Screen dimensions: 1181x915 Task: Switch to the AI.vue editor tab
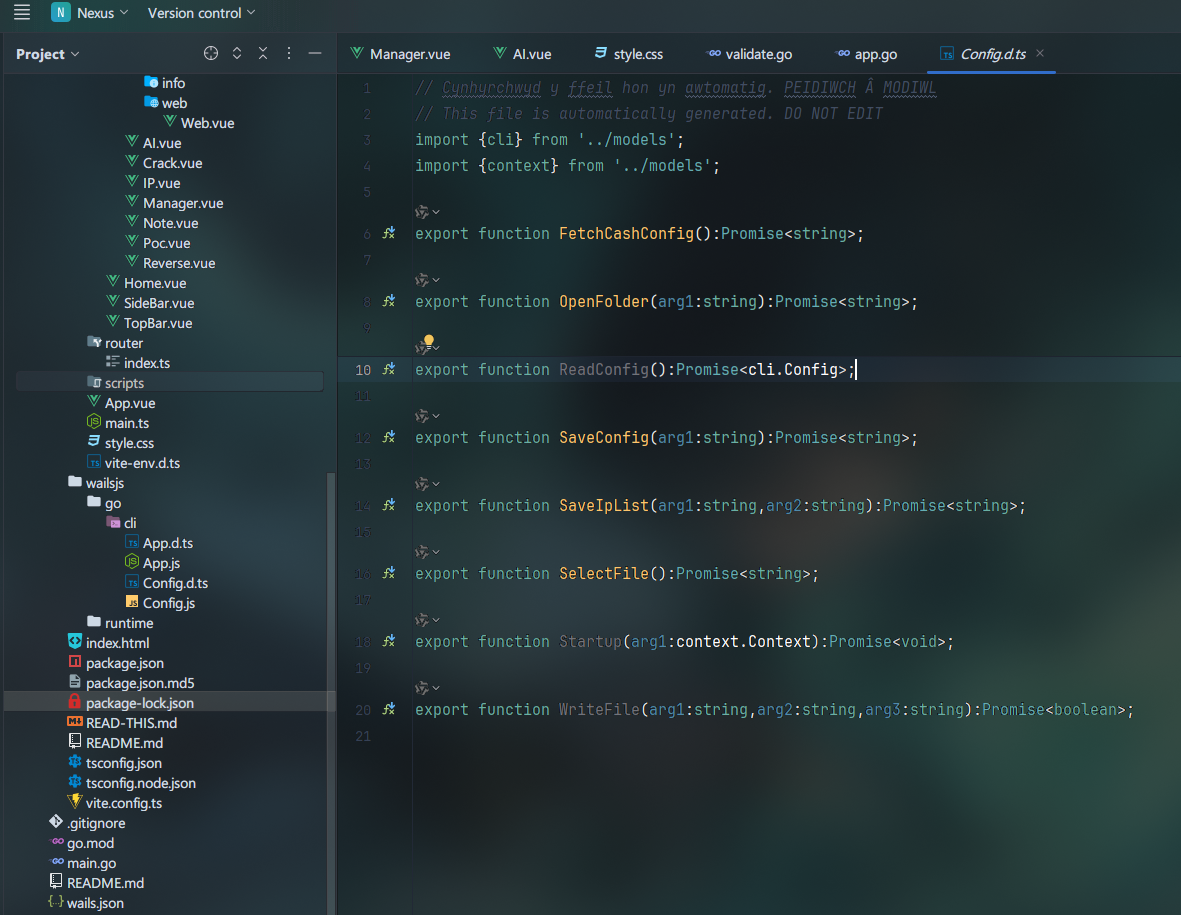coord(522,54)
